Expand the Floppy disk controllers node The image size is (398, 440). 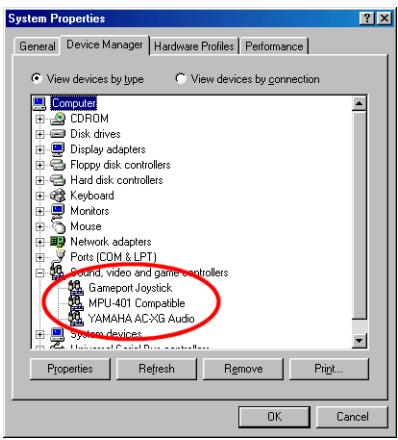[x=40, y=165]
